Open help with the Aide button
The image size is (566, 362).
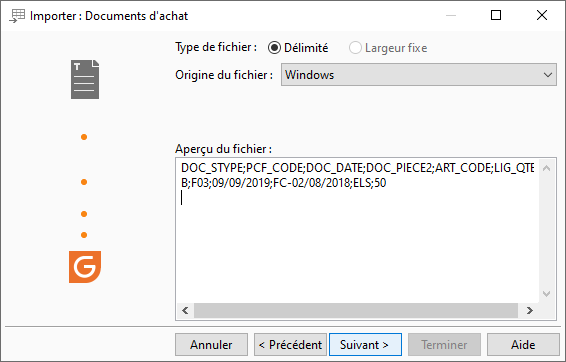pyautogui.click(x=523, y=345)
